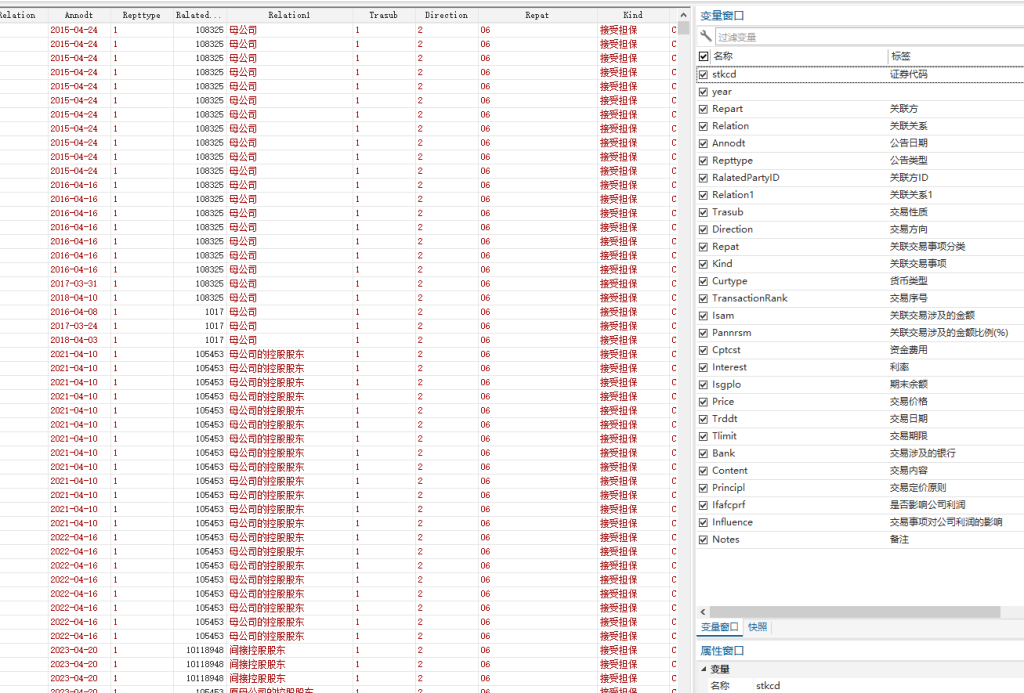
Task: Click the data grid vertical scrollbar thumb
Action: [x=683, y=27]
